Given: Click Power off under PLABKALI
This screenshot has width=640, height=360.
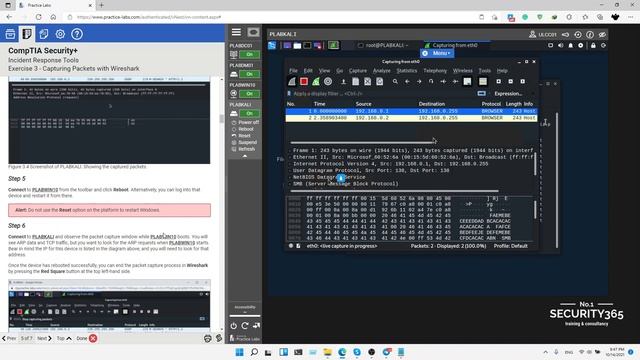Looking at the screenshot, I should pyautogui.click(x=248, y=122).
